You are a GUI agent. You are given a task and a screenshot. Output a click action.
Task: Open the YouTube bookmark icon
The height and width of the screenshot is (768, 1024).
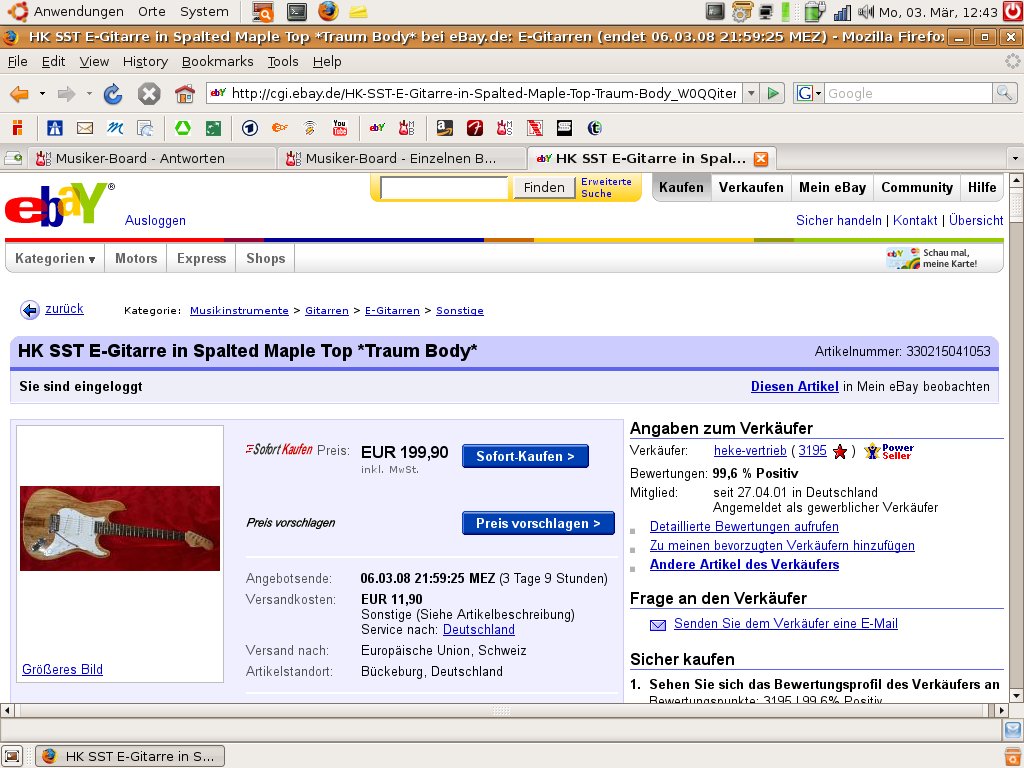[x=340, y=128]
